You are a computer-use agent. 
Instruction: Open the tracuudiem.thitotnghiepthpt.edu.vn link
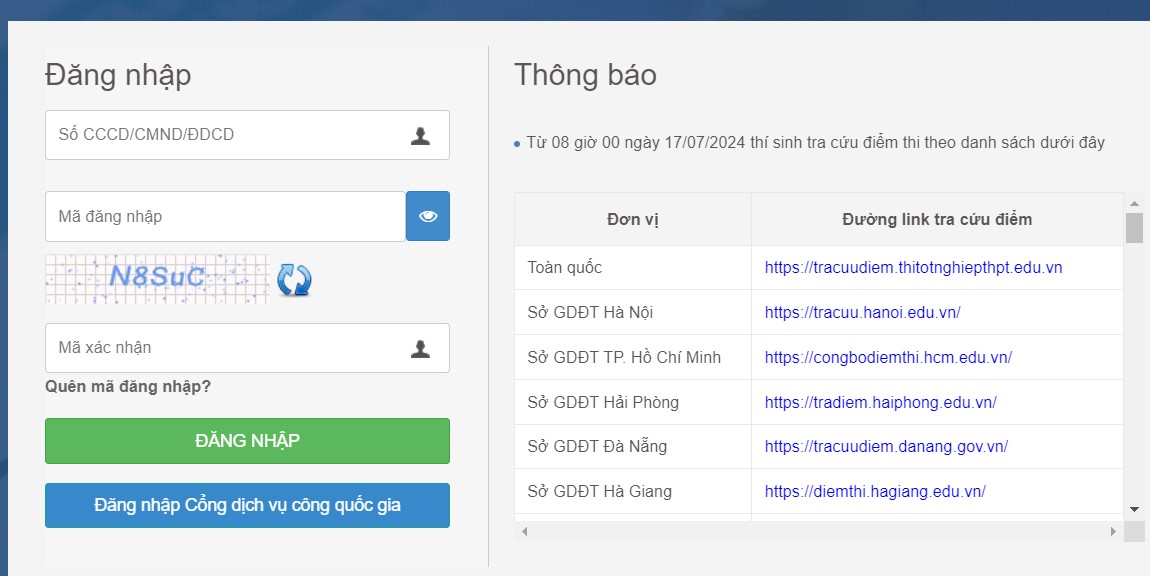click(913, 267)
